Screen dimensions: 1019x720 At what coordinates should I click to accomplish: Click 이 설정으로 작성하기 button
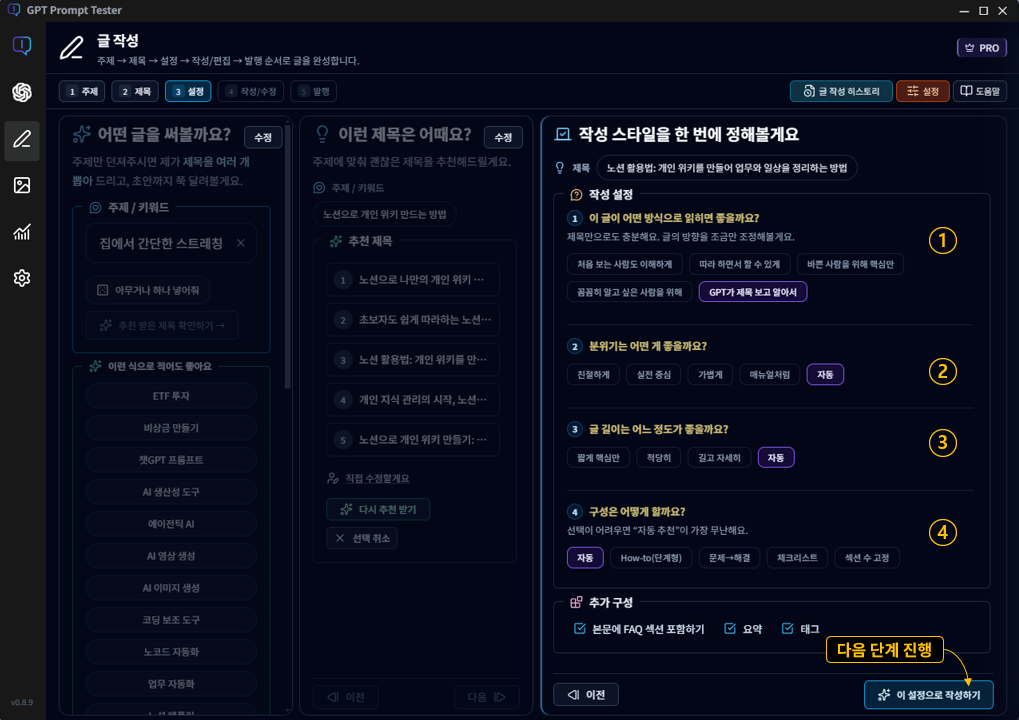click(x=928, y=694)
